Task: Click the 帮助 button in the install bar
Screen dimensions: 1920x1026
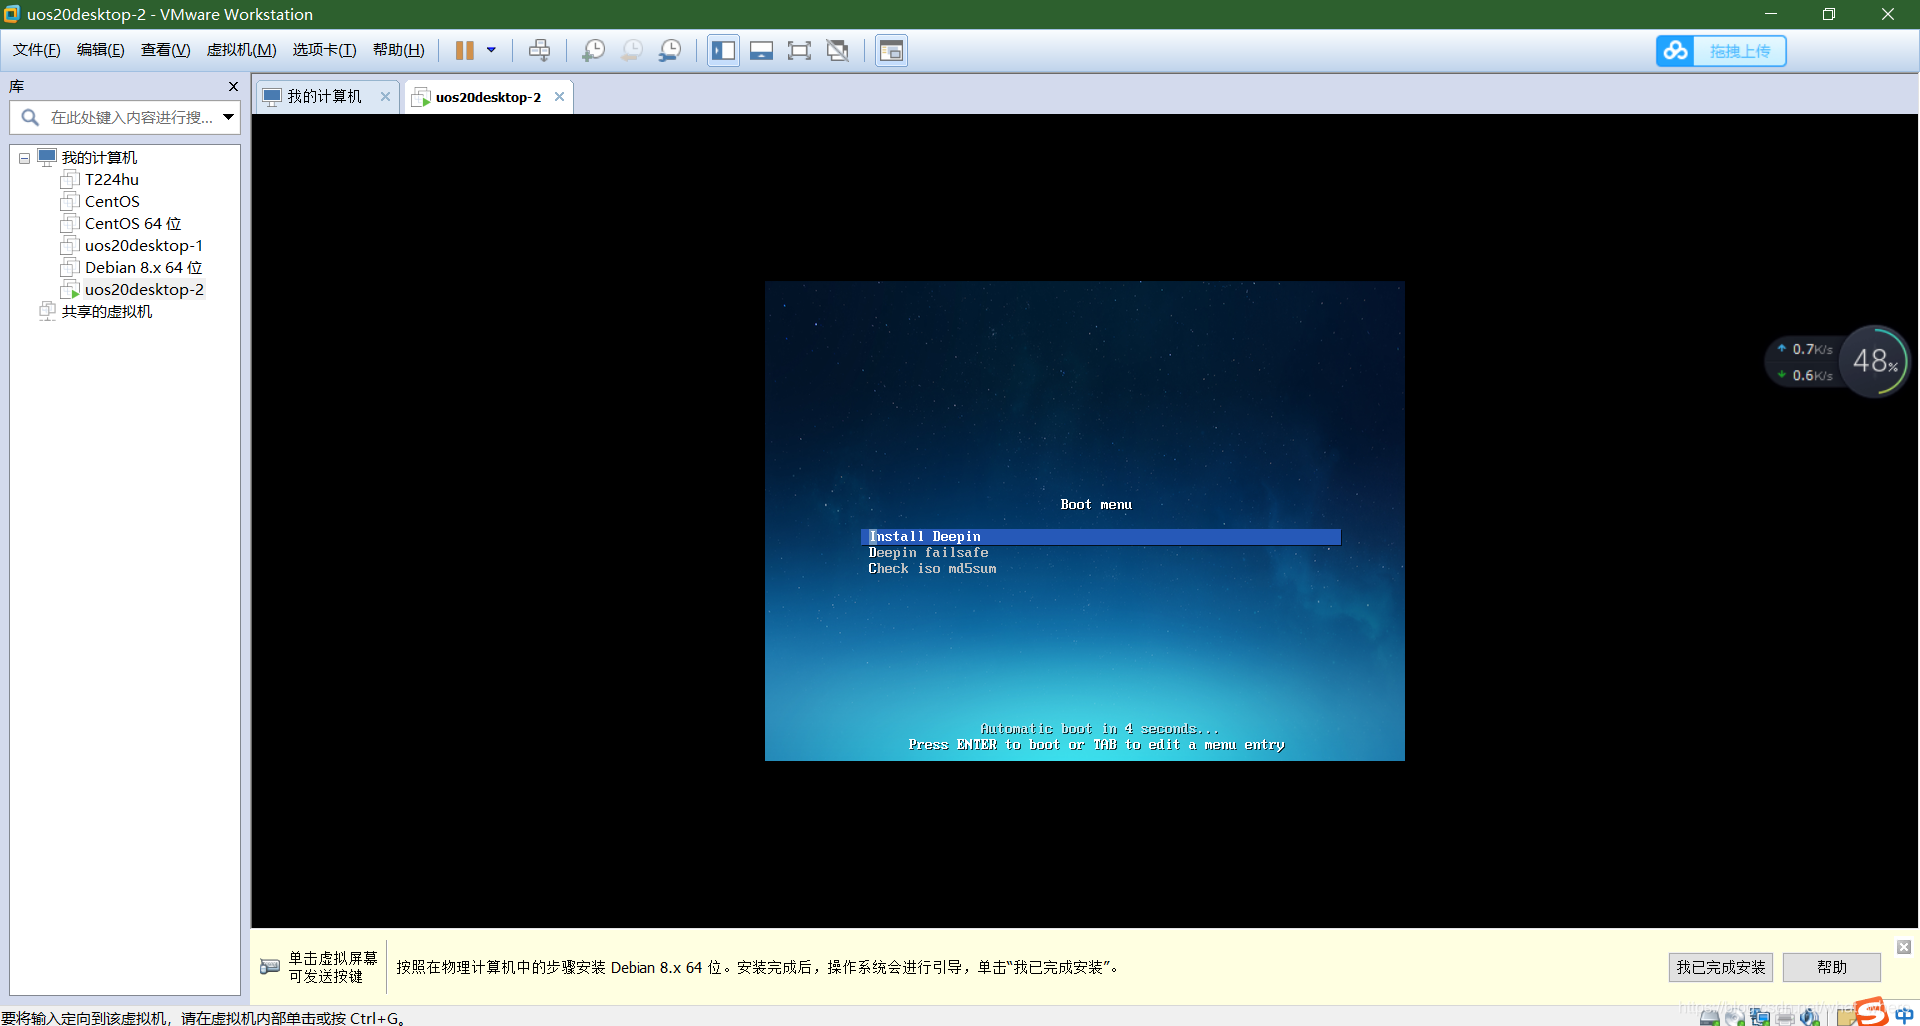Action: click(1832, 967)
